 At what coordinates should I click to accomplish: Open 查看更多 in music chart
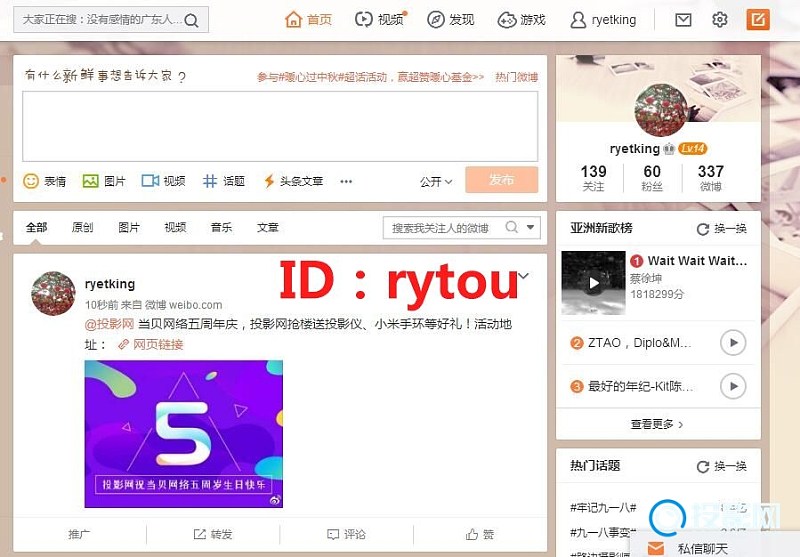(x=657, y=424)
